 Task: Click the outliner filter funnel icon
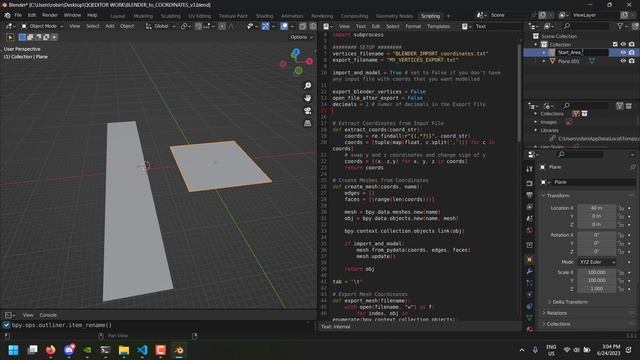(x=620, y=26)
